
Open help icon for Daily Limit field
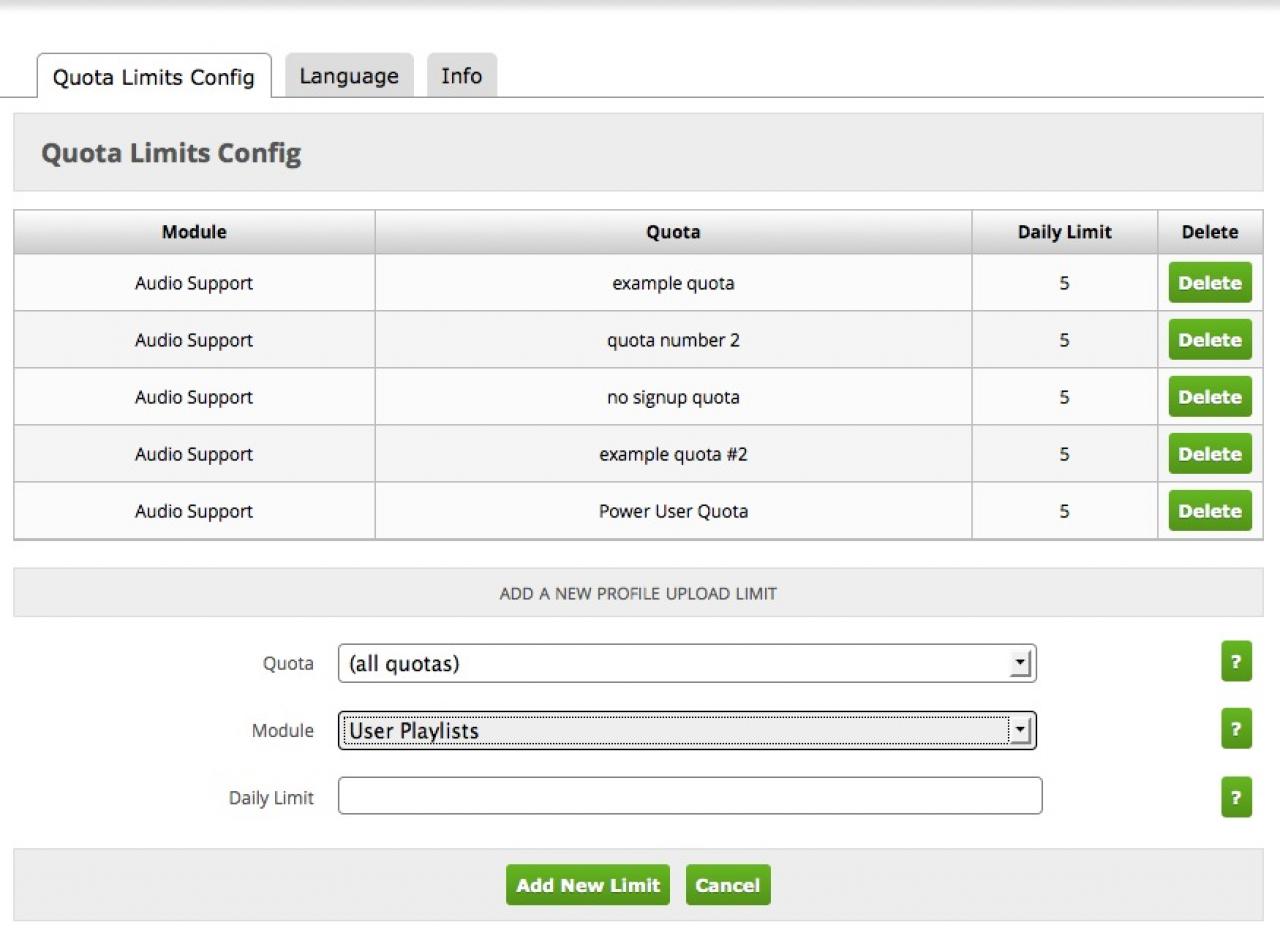point(1236,797)
